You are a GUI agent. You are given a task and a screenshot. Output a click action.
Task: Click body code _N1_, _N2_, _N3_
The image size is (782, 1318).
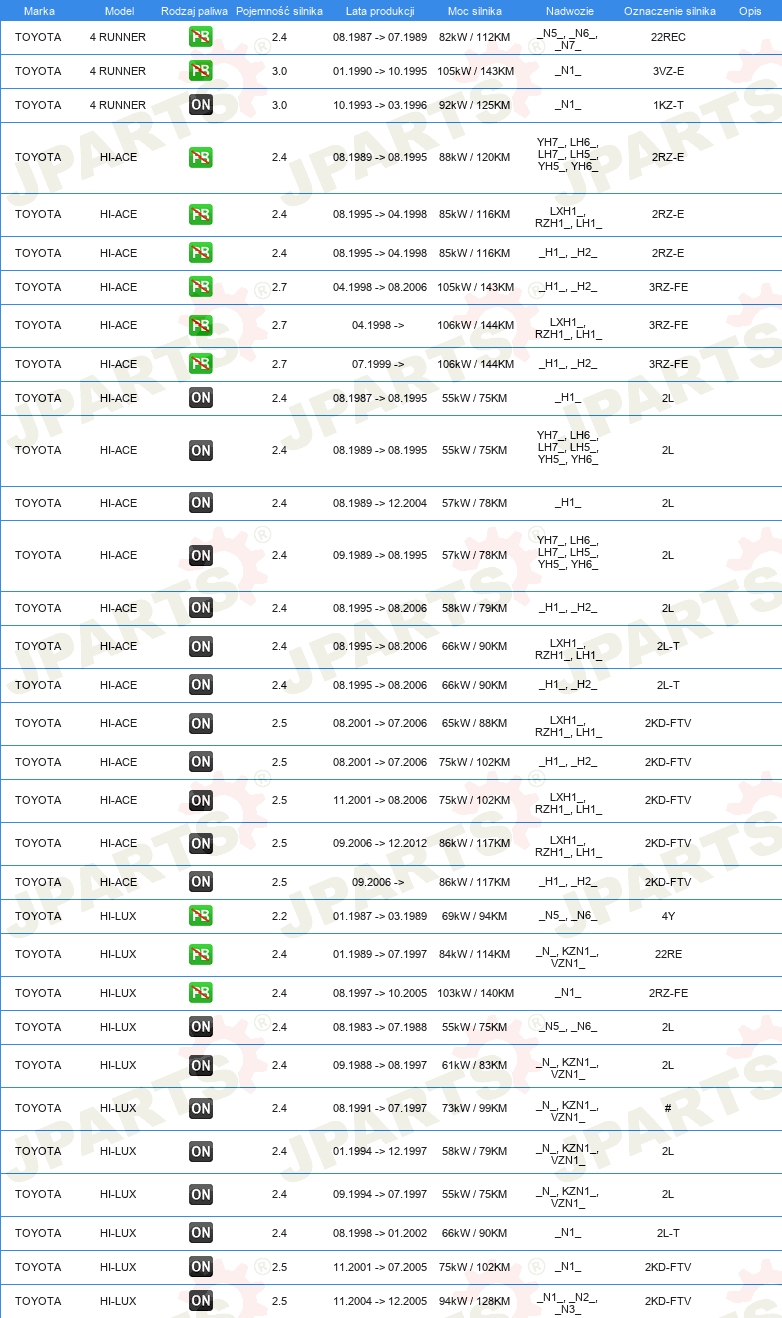[568, 1304]
